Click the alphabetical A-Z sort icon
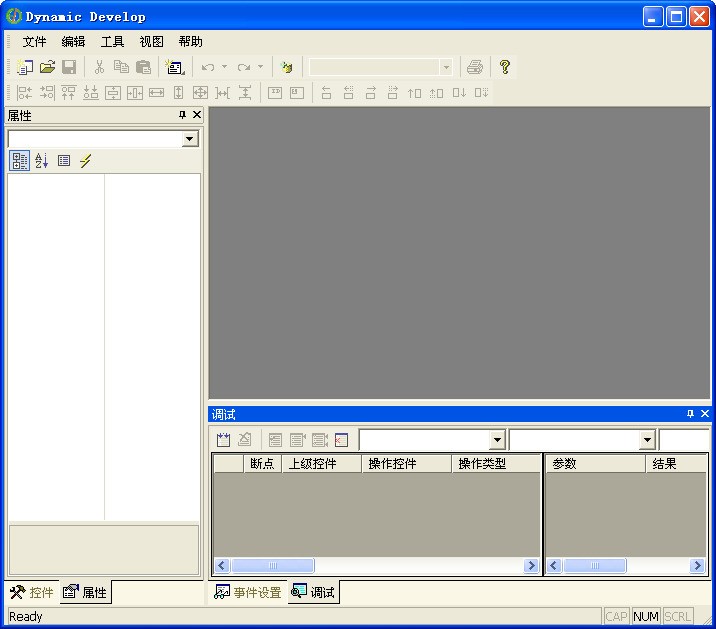Viewport: 716px width, 629px height. [42, 161]
